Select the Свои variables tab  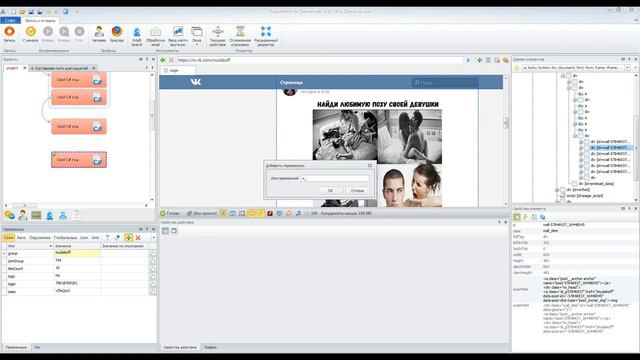click(9, 238)
